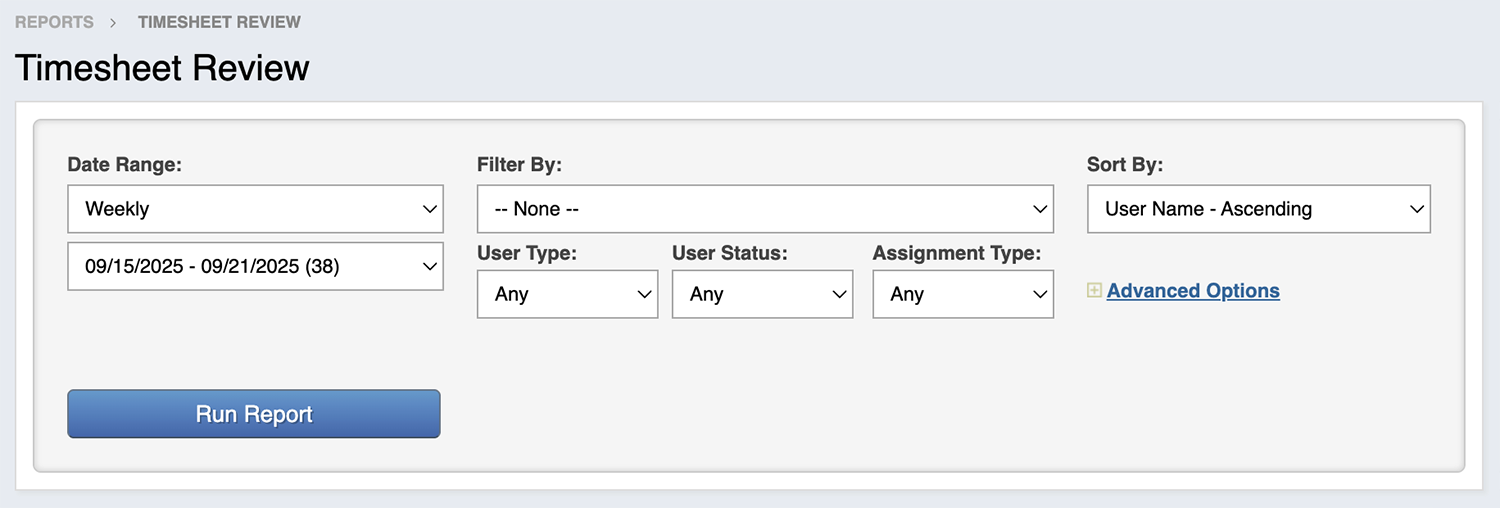Select TIMESHEET REVIEW breadcrumb item
The height and width of the screenshot is (508, 1500).
point(219,22)
